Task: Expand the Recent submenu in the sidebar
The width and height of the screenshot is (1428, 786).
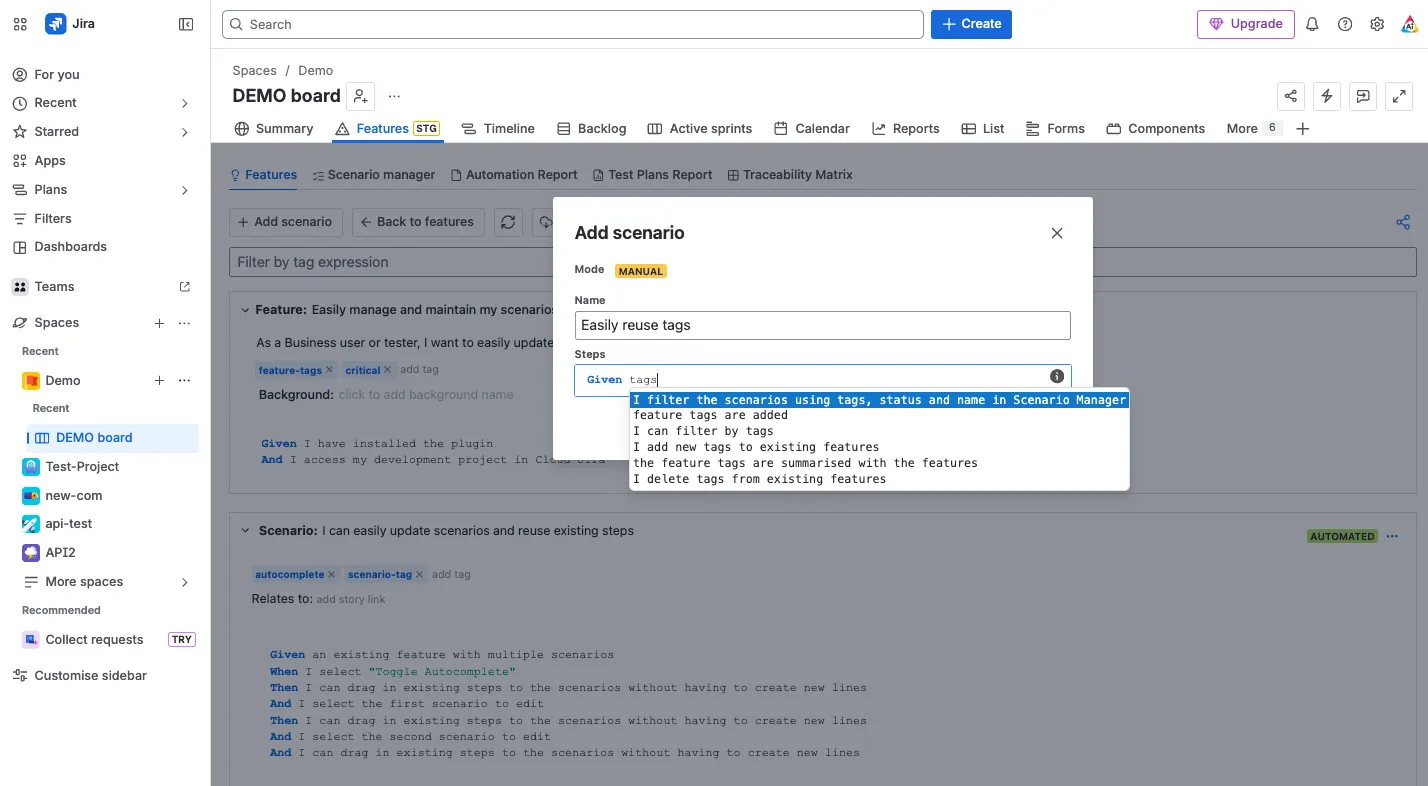Action: tap(184, 103)
